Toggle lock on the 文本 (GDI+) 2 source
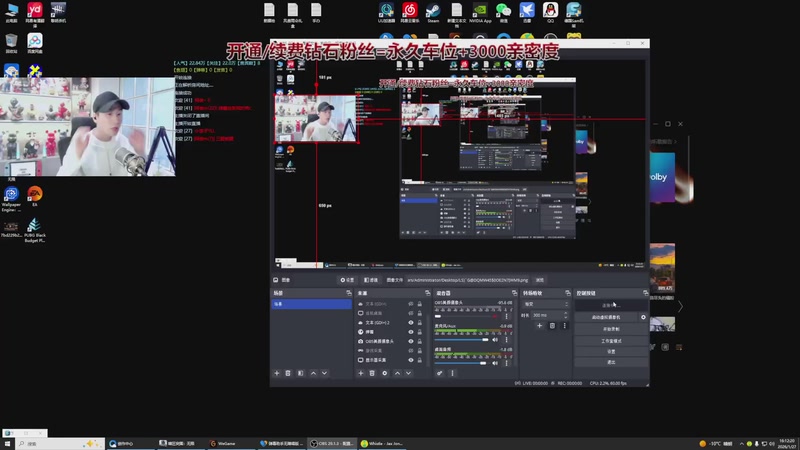The image size is (800, 450). (420, 322)
